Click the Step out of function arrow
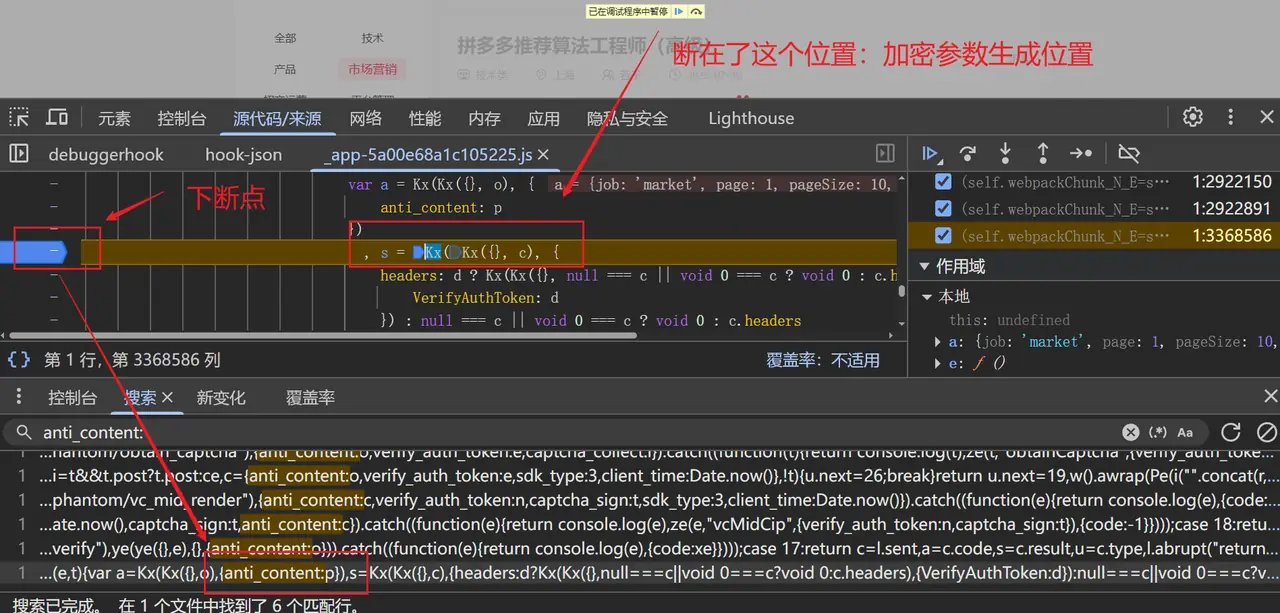This screenshot has width=1280, height=613. [x=1042, y=153]
